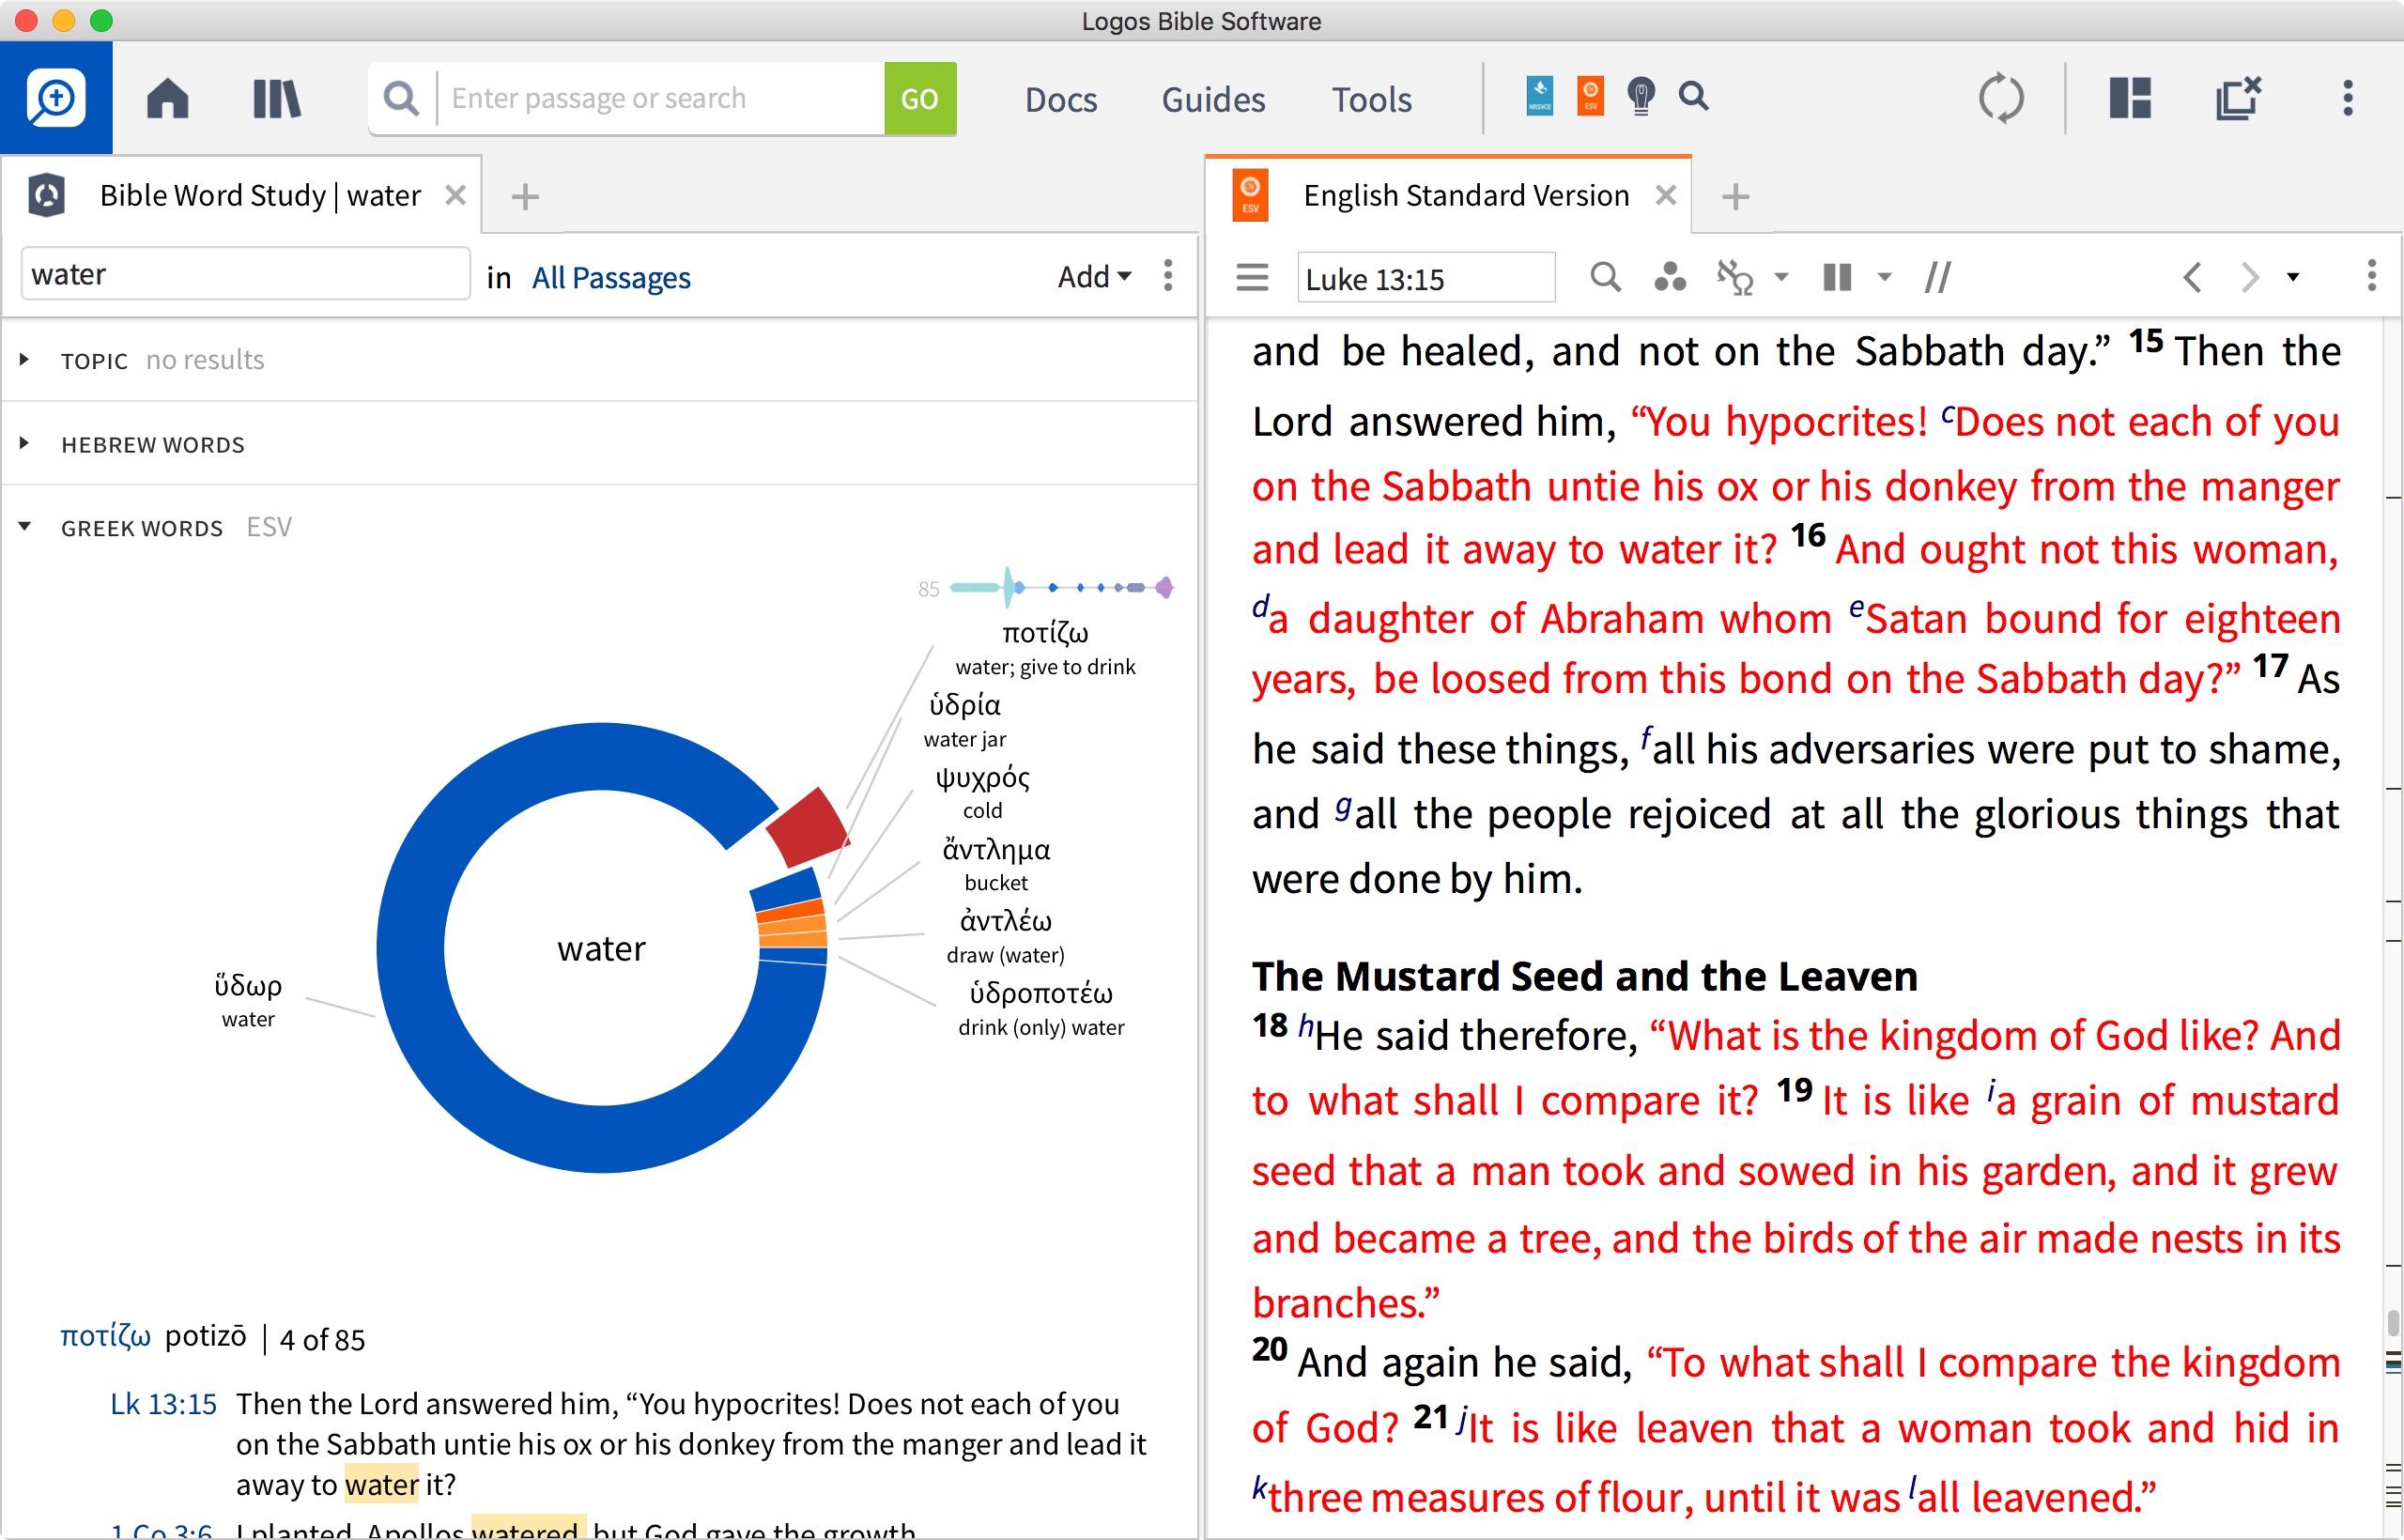Click the lightbulb shortcut icon
The height and width of the screenshot is (1540, 2404).
pos(1640,96)
